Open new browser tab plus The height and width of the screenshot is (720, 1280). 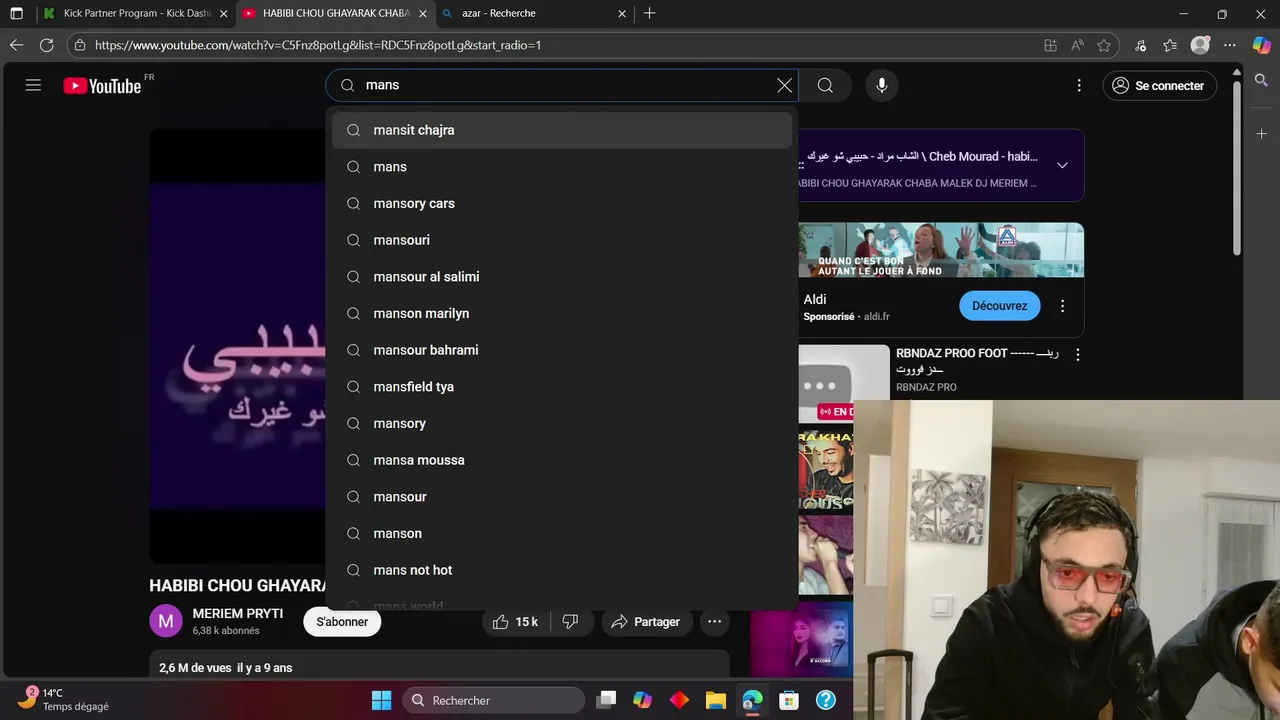(x=650, y=13)
